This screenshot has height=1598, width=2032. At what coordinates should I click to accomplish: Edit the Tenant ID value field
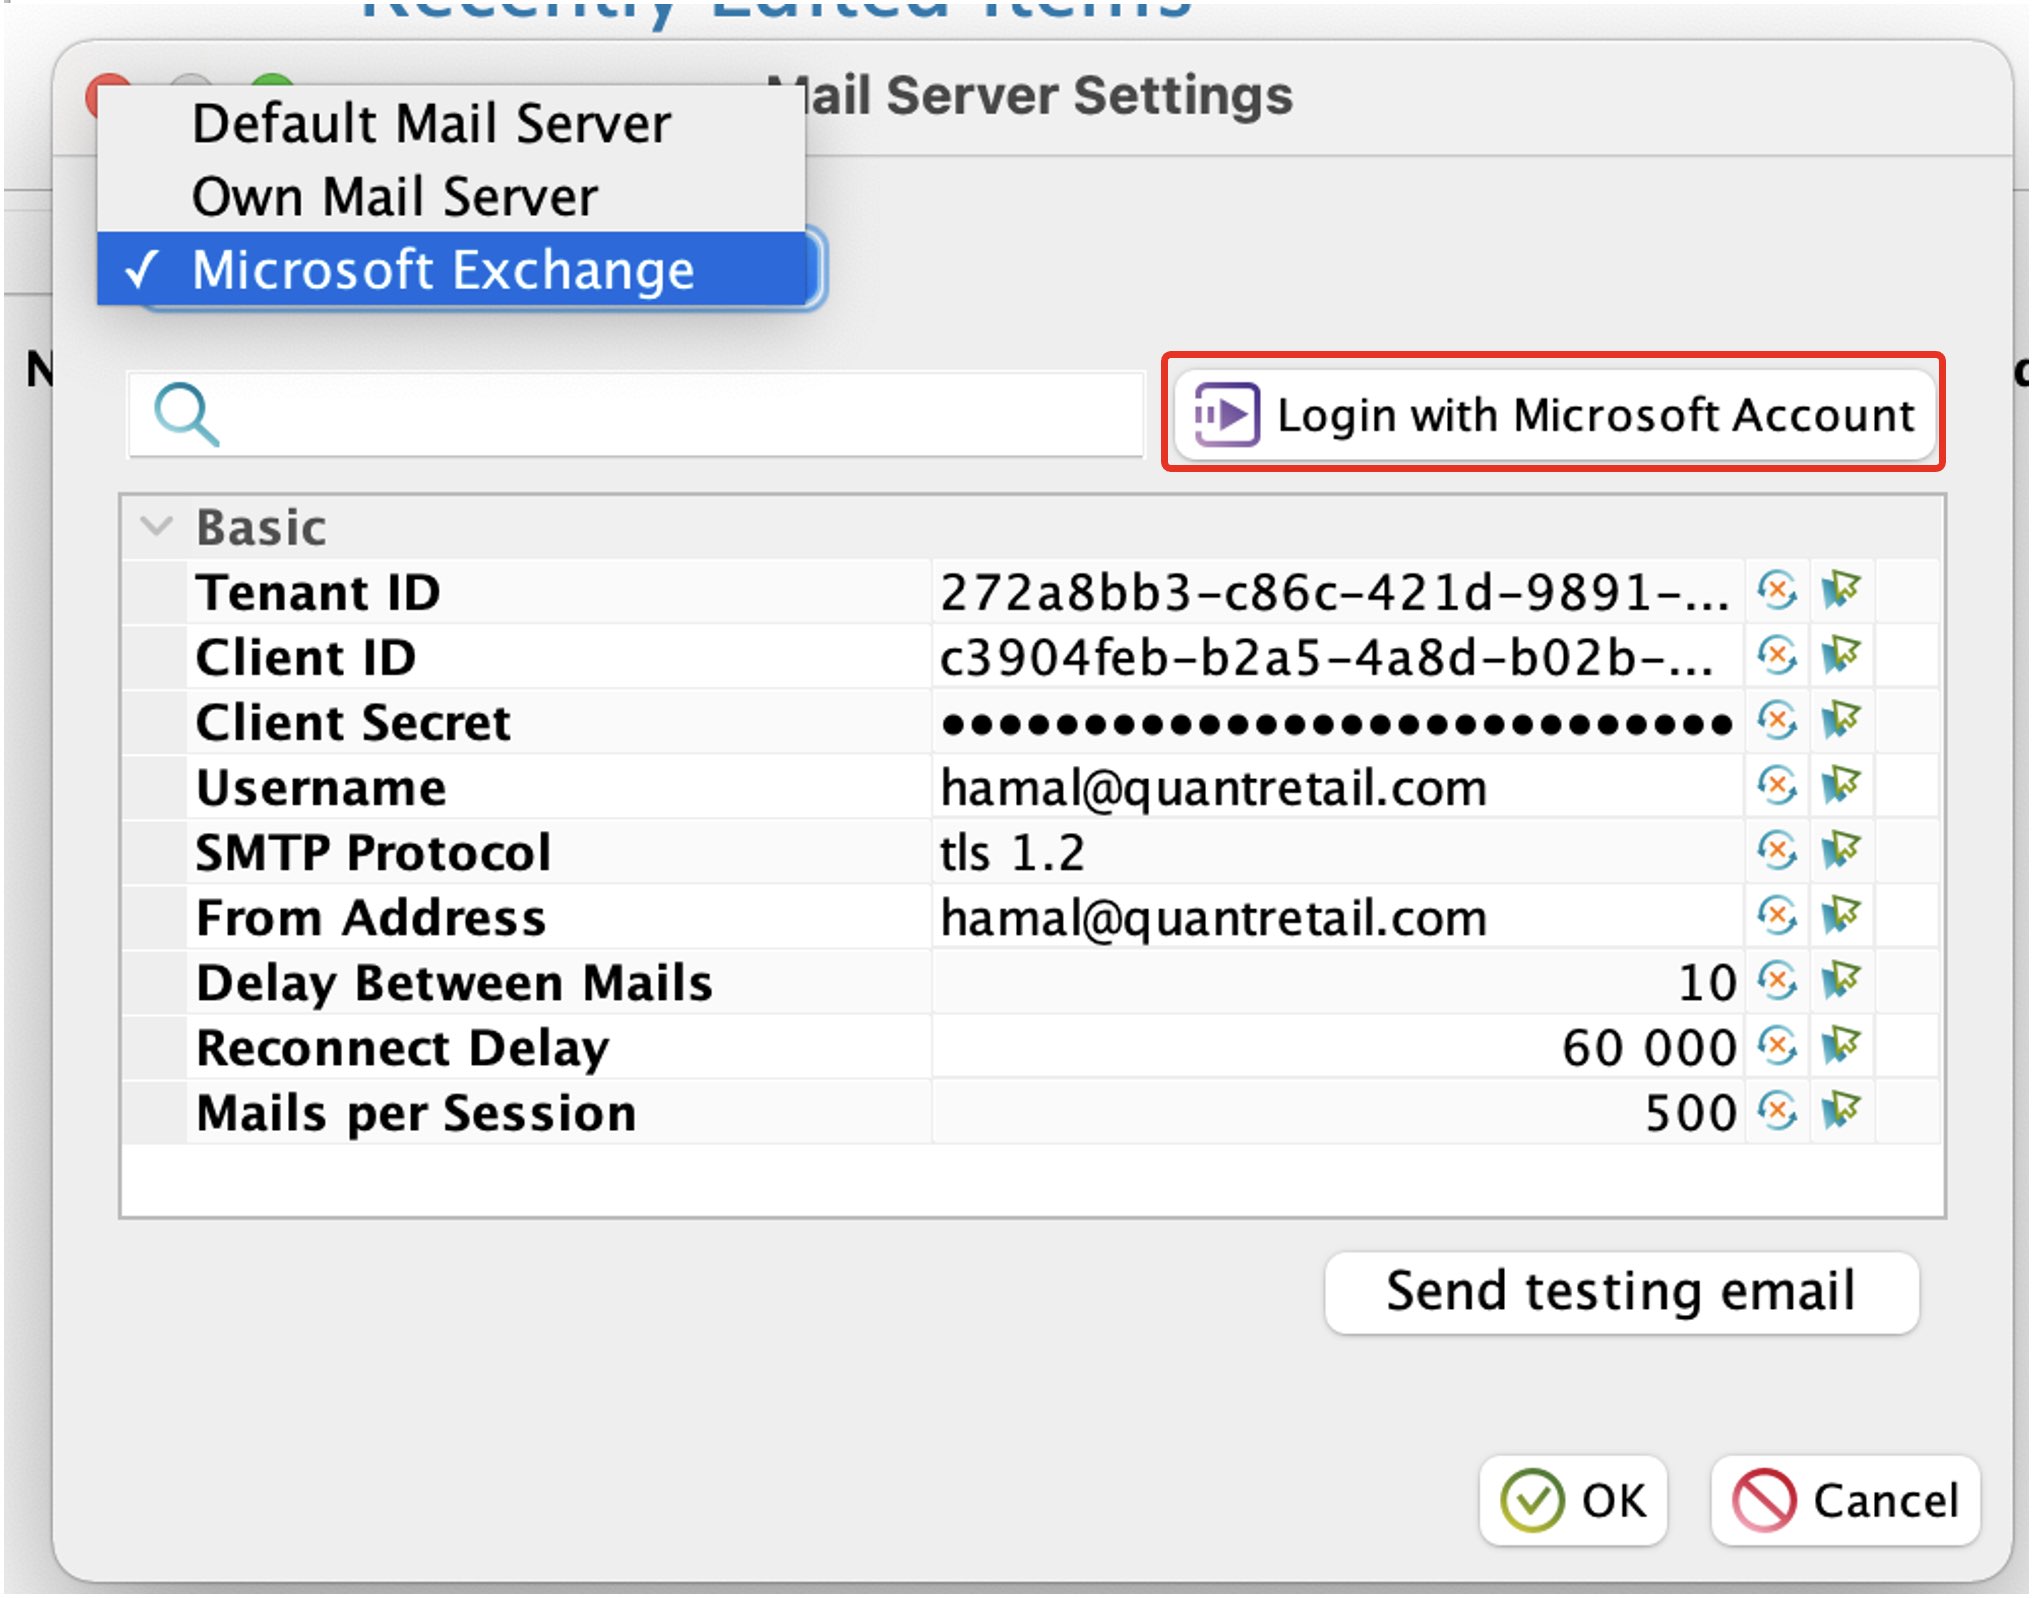click(1338, 591)
